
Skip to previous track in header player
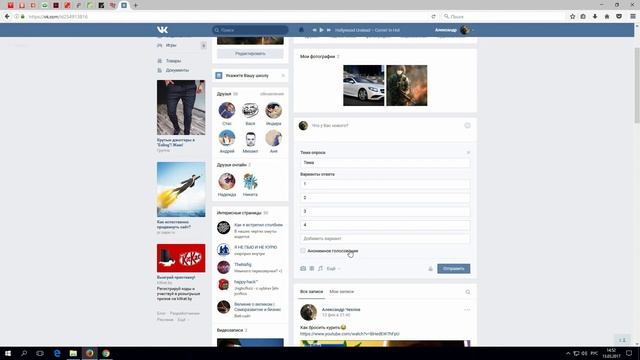(x=314, y=30)
